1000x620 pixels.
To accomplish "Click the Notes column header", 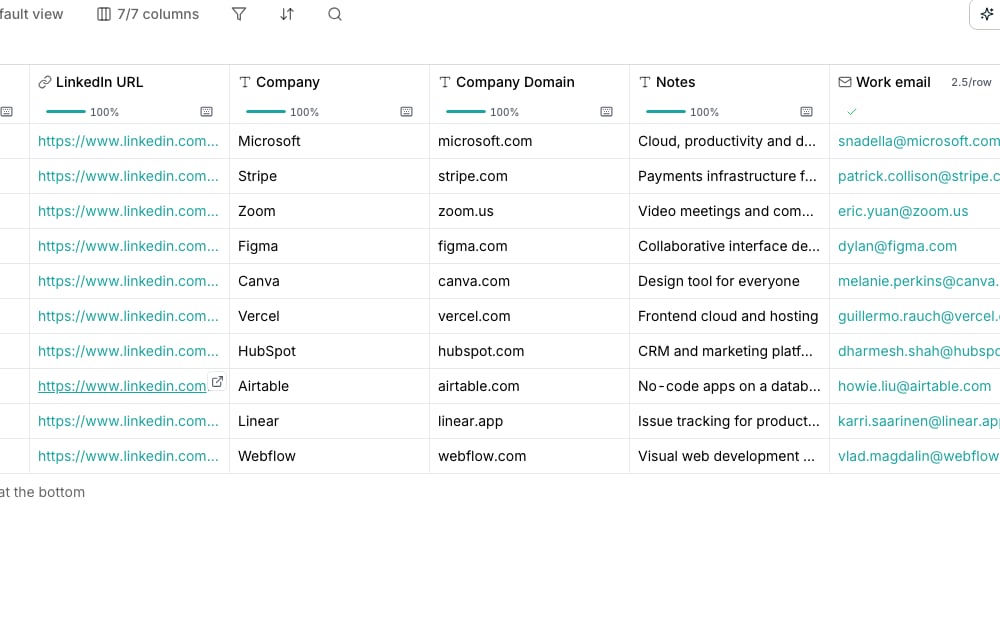I will pos(729,82).
